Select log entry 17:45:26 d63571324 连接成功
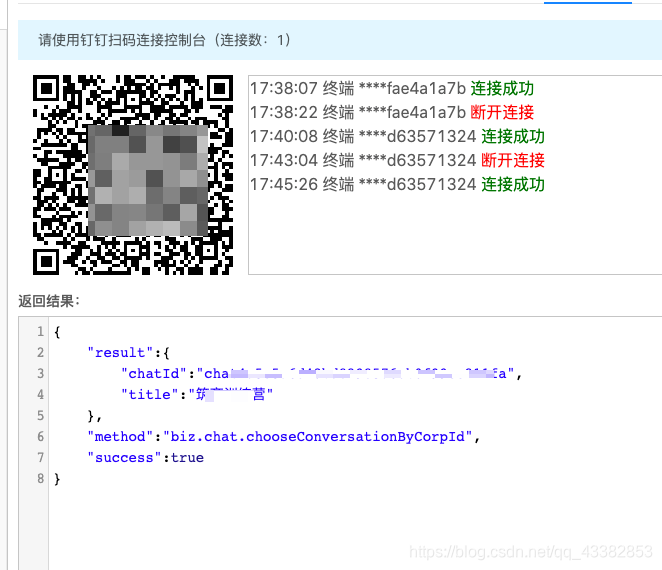Screen dimensions: 662x570 point(397,185)
